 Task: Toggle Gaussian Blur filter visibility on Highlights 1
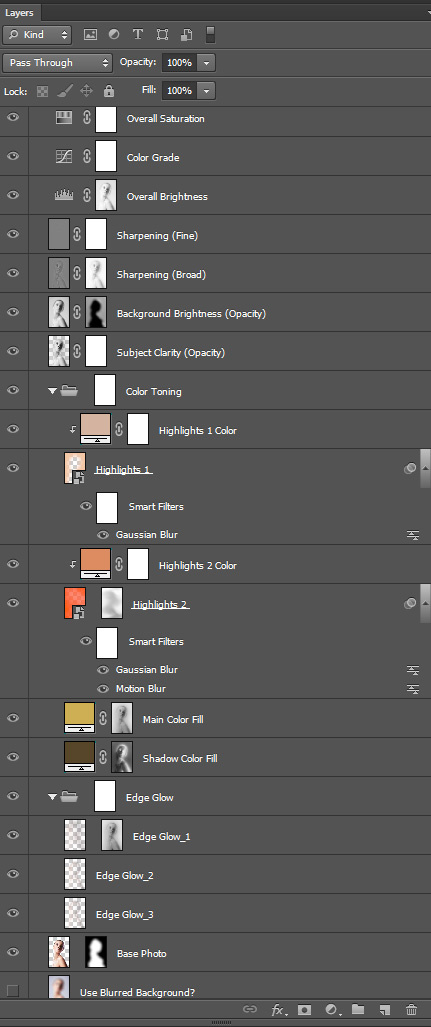103,534
